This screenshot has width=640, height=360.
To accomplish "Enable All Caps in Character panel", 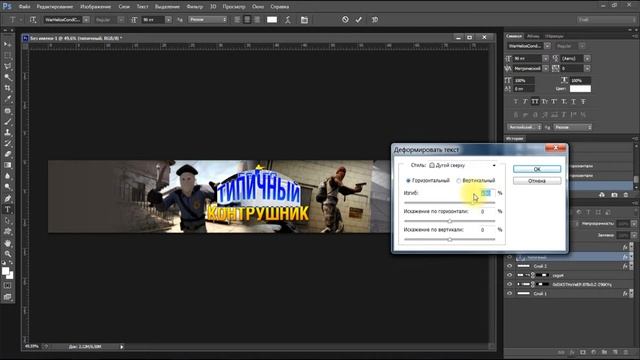I will click(x=535, y=101).
